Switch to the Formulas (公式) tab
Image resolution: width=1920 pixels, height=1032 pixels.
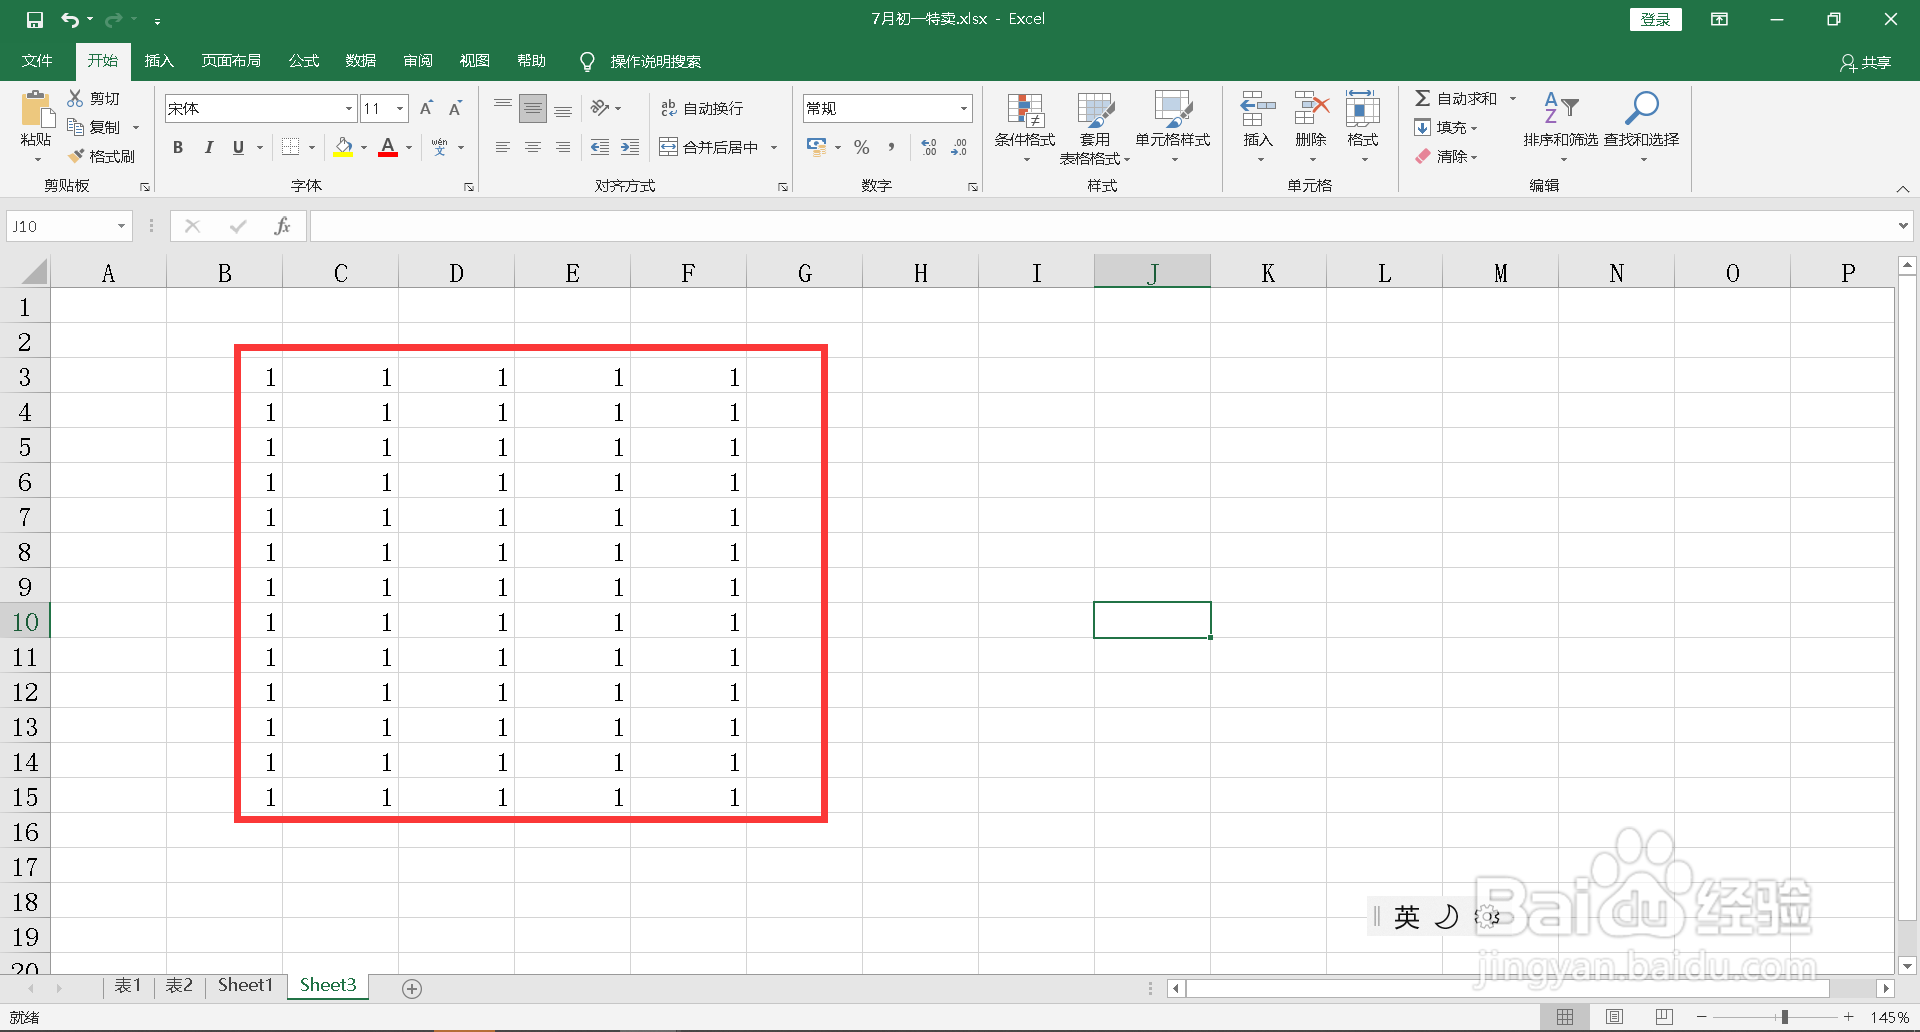point(304,61)
